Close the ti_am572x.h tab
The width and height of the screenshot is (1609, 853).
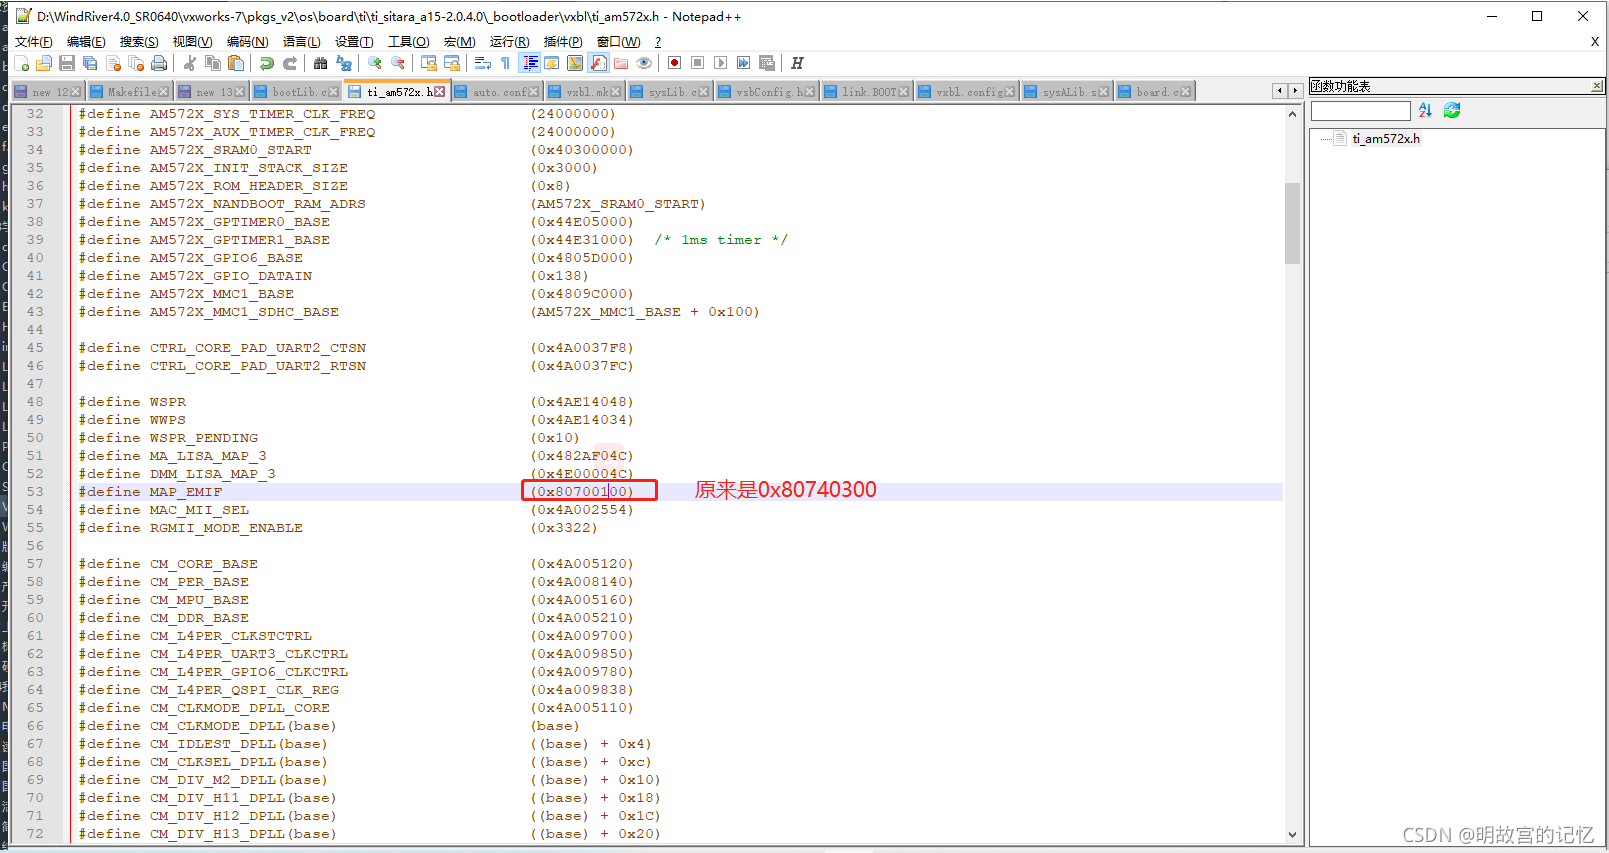pyautogui.click(x=439, y=92)
